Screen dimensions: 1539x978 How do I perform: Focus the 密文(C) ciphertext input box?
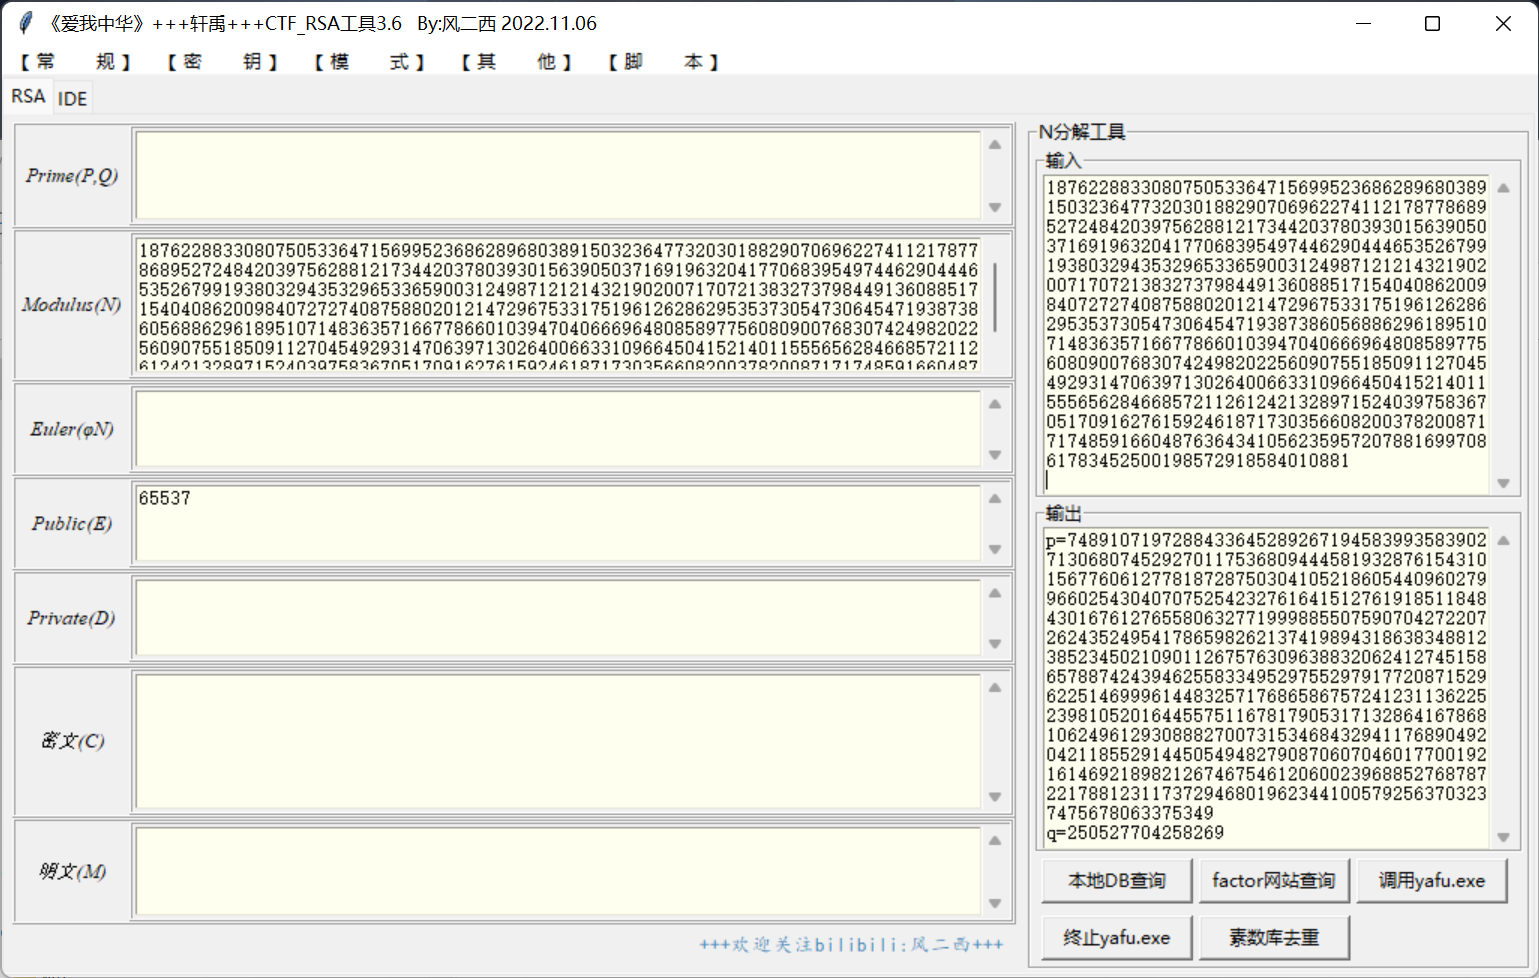click(557, 741)
